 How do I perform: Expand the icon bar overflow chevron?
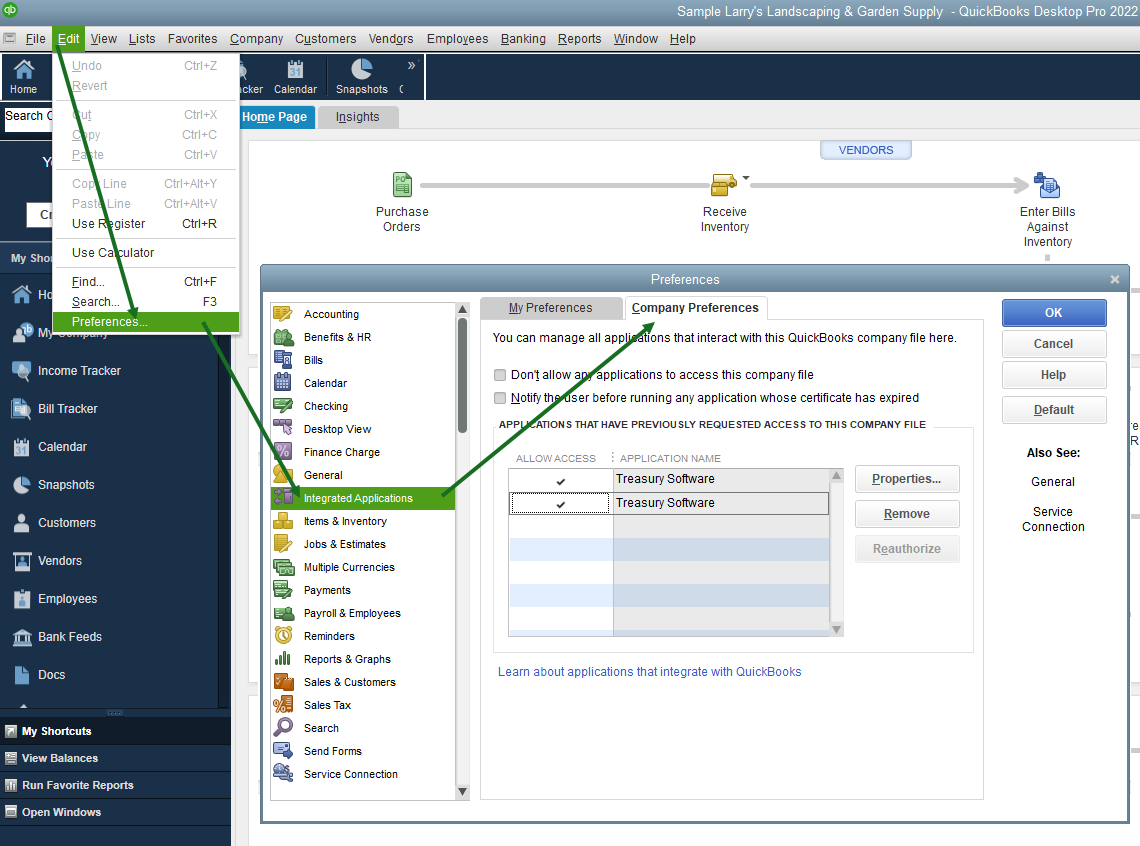tap(412, 65)
